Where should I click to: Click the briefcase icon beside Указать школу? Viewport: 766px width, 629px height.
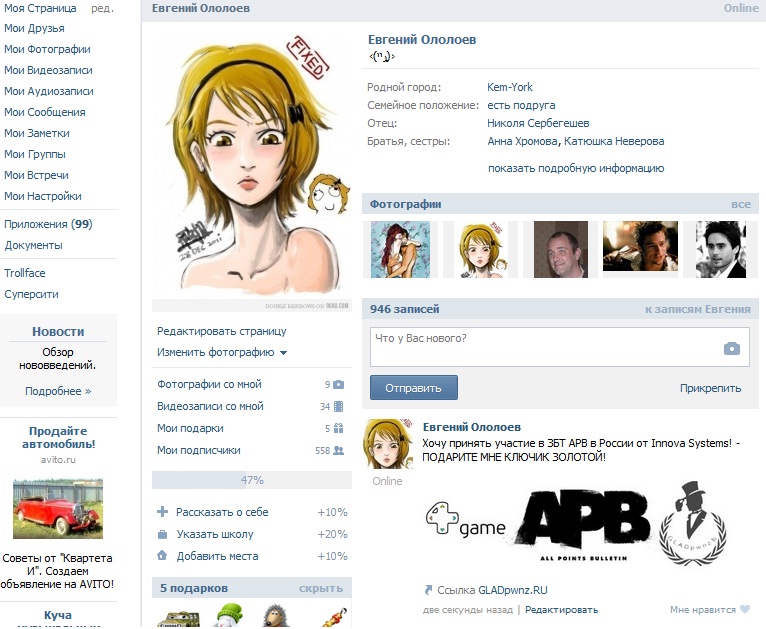click(163, 534)
